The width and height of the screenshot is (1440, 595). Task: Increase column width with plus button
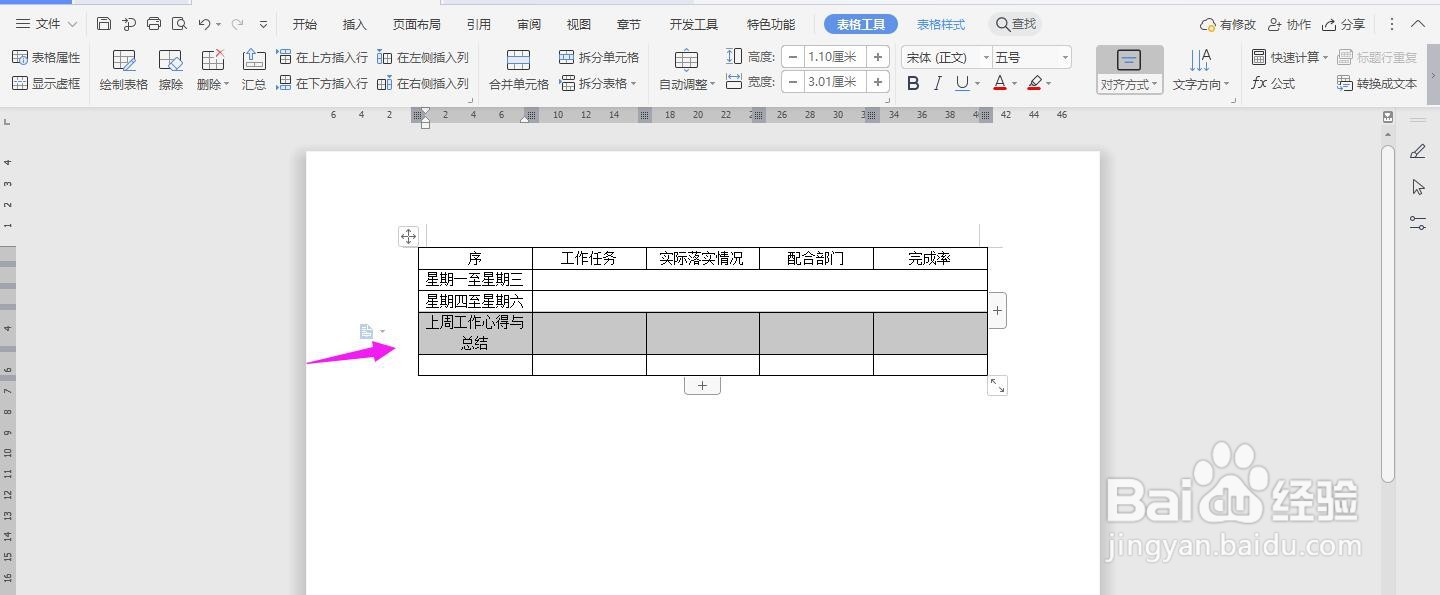878,82
